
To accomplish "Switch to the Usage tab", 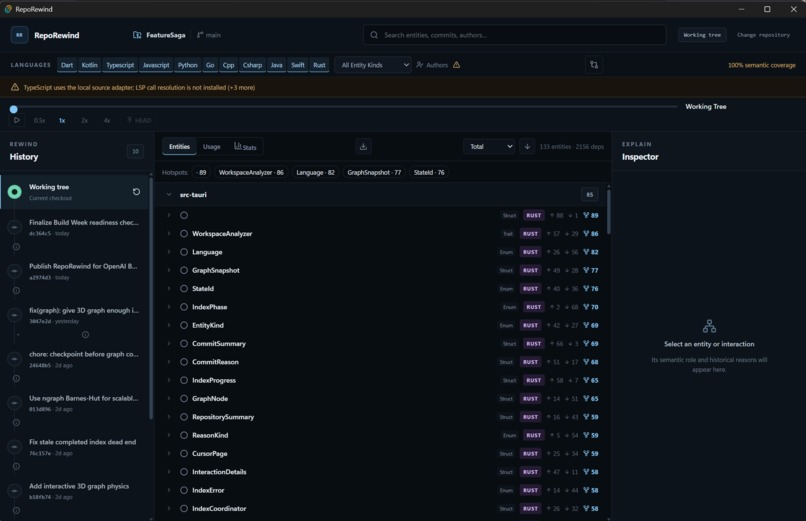I will (x=212, y=146).
